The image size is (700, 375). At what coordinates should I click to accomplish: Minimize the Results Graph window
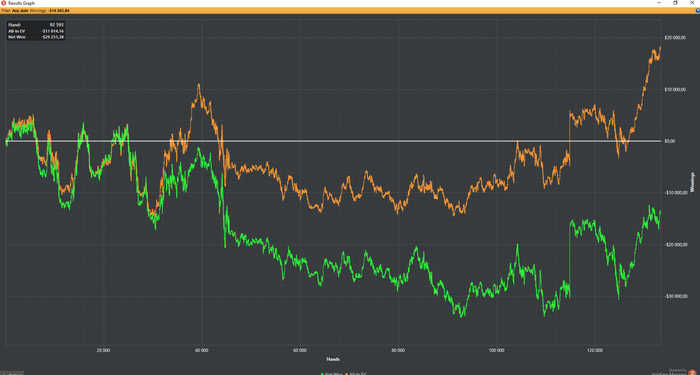pyautogui.click(x=659, y=3)
